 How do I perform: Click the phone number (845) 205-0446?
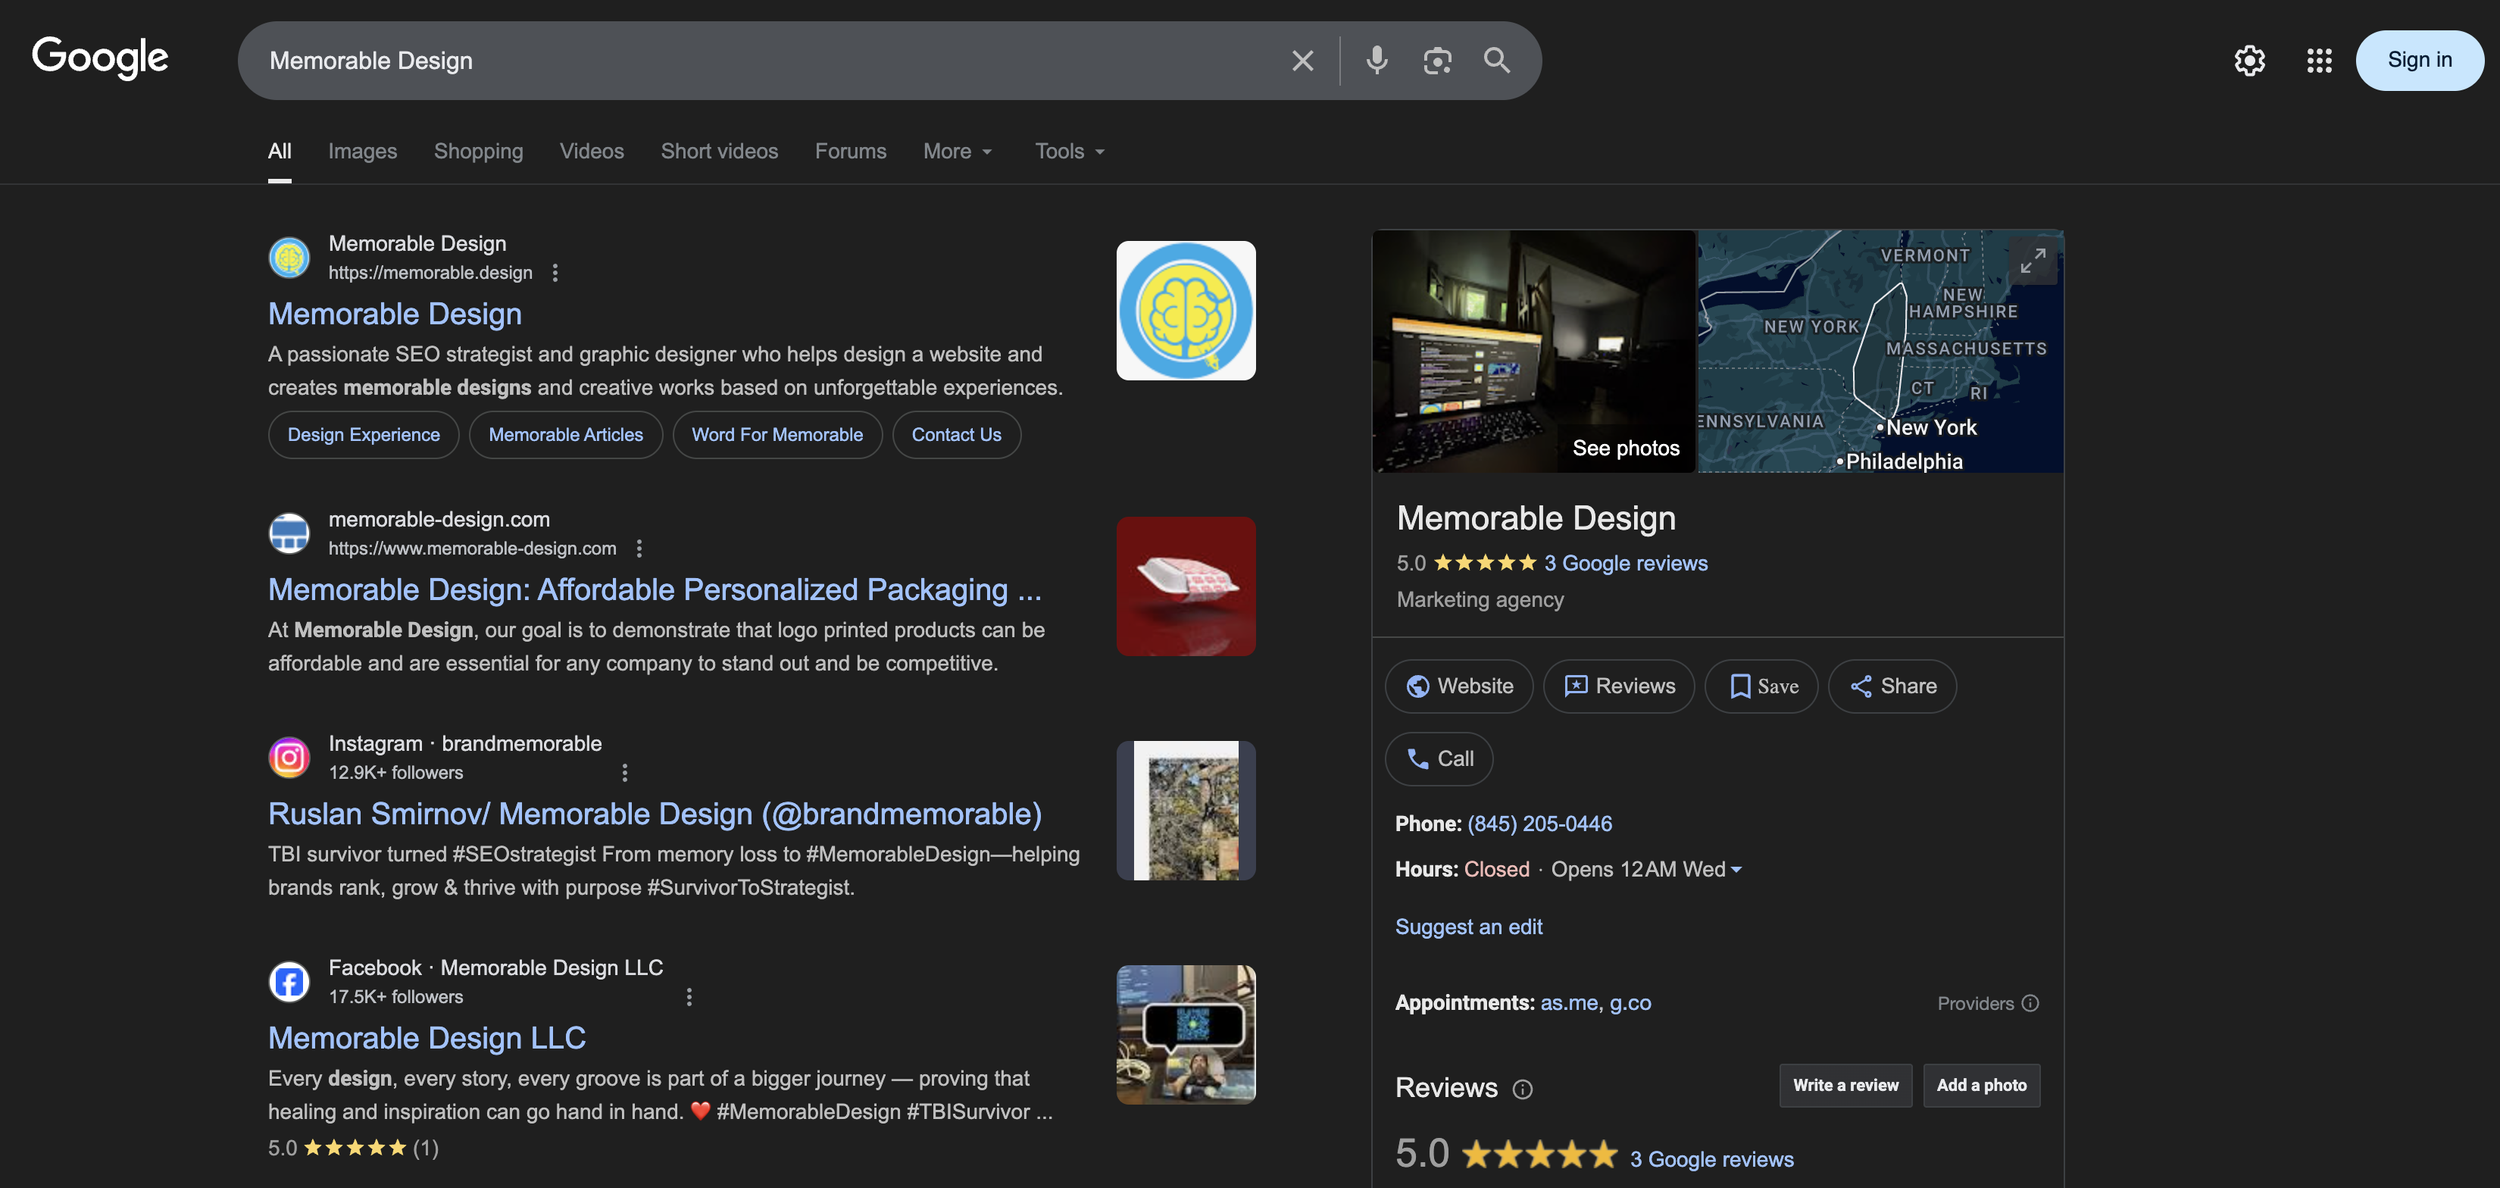(1539, 824)
